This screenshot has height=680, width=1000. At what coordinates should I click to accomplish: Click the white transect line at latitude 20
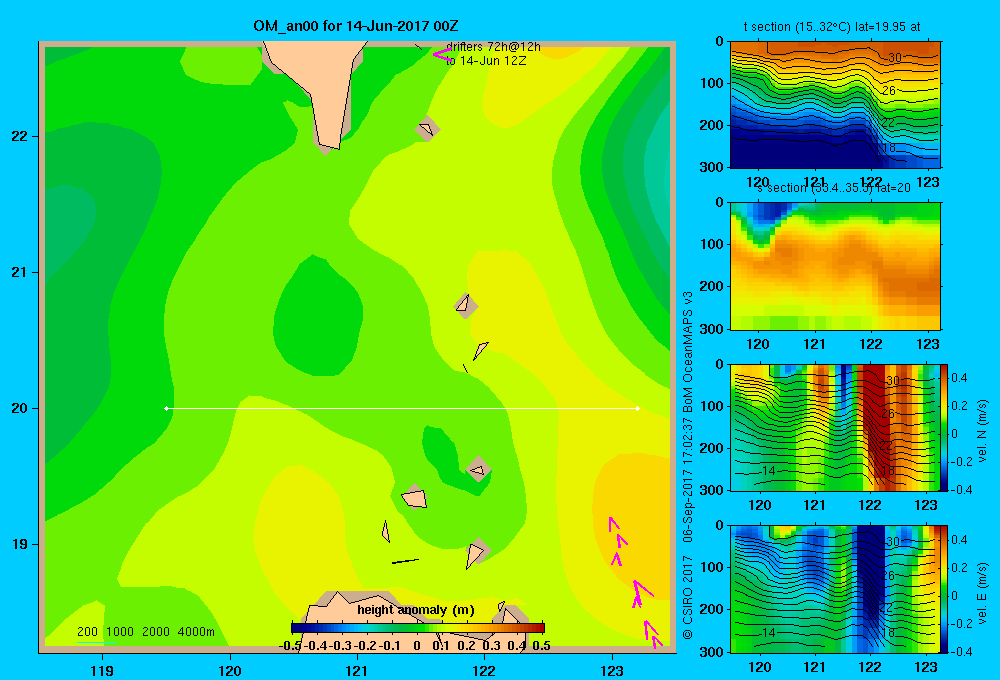[402, 408]
